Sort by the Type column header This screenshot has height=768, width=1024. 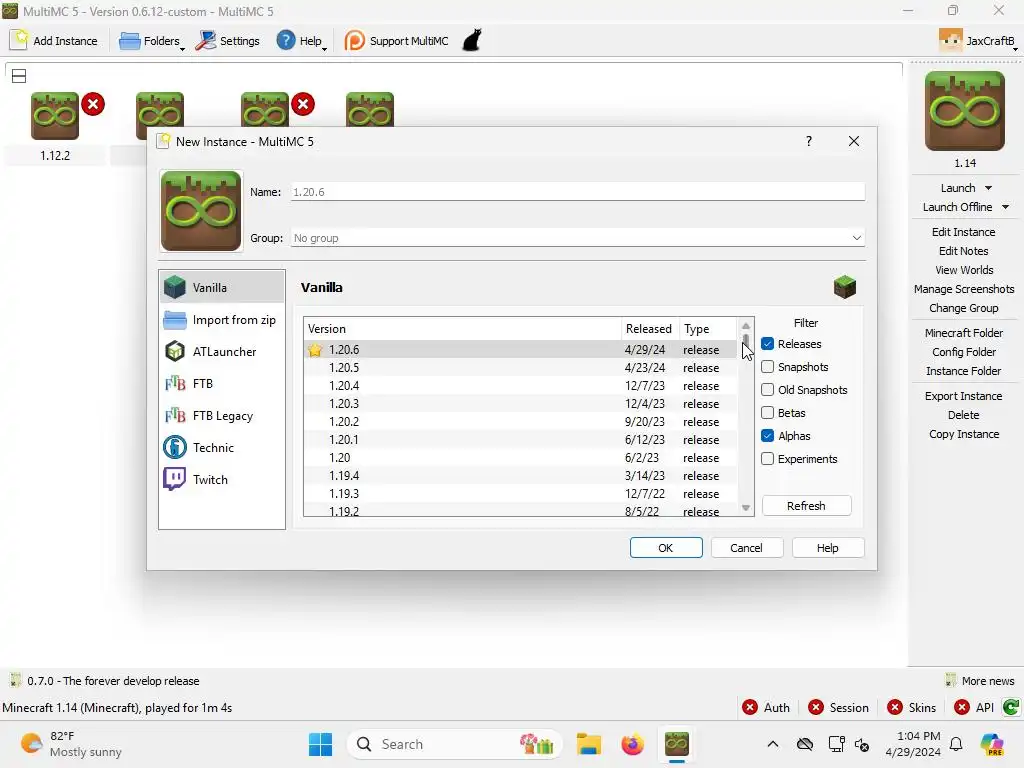[708, 328]
